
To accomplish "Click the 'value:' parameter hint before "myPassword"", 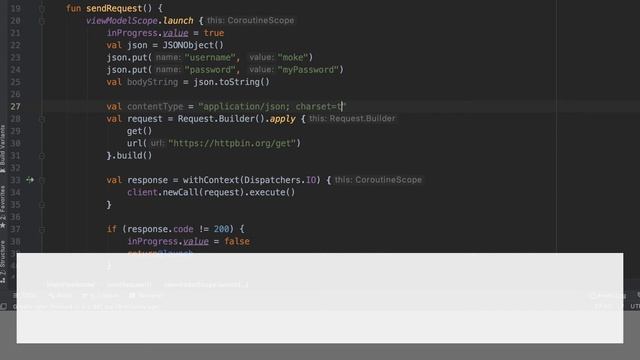I will coord(261,70).
